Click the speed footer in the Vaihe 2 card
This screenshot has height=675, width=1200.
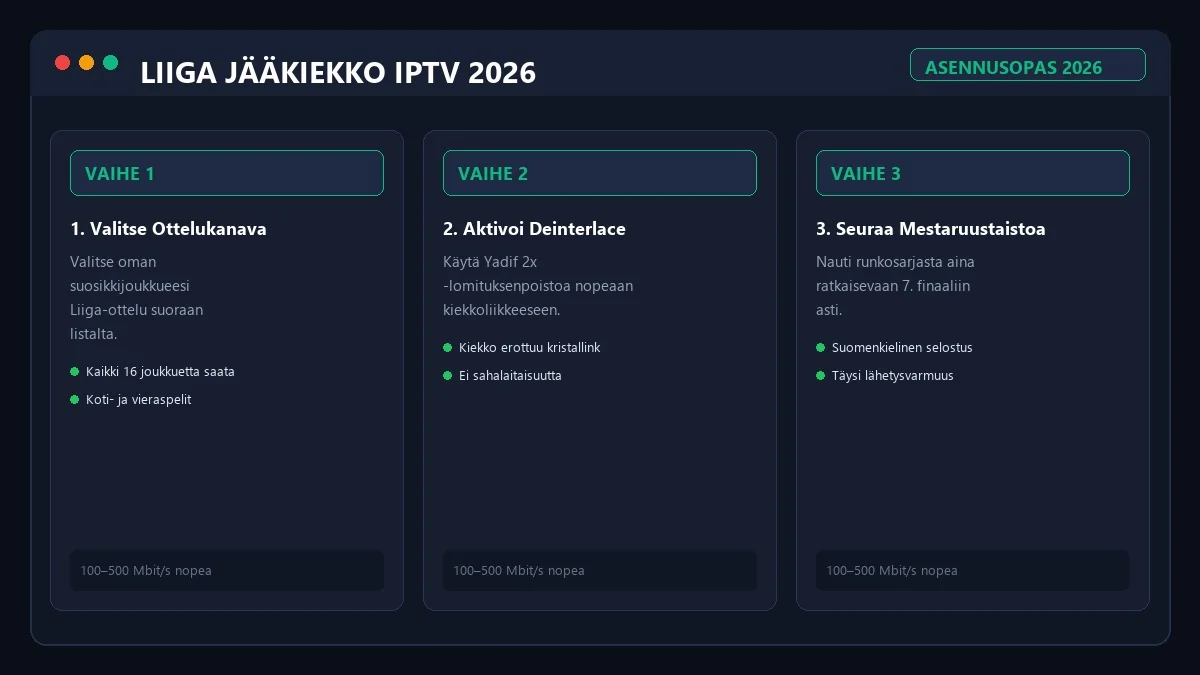[600, 570]
